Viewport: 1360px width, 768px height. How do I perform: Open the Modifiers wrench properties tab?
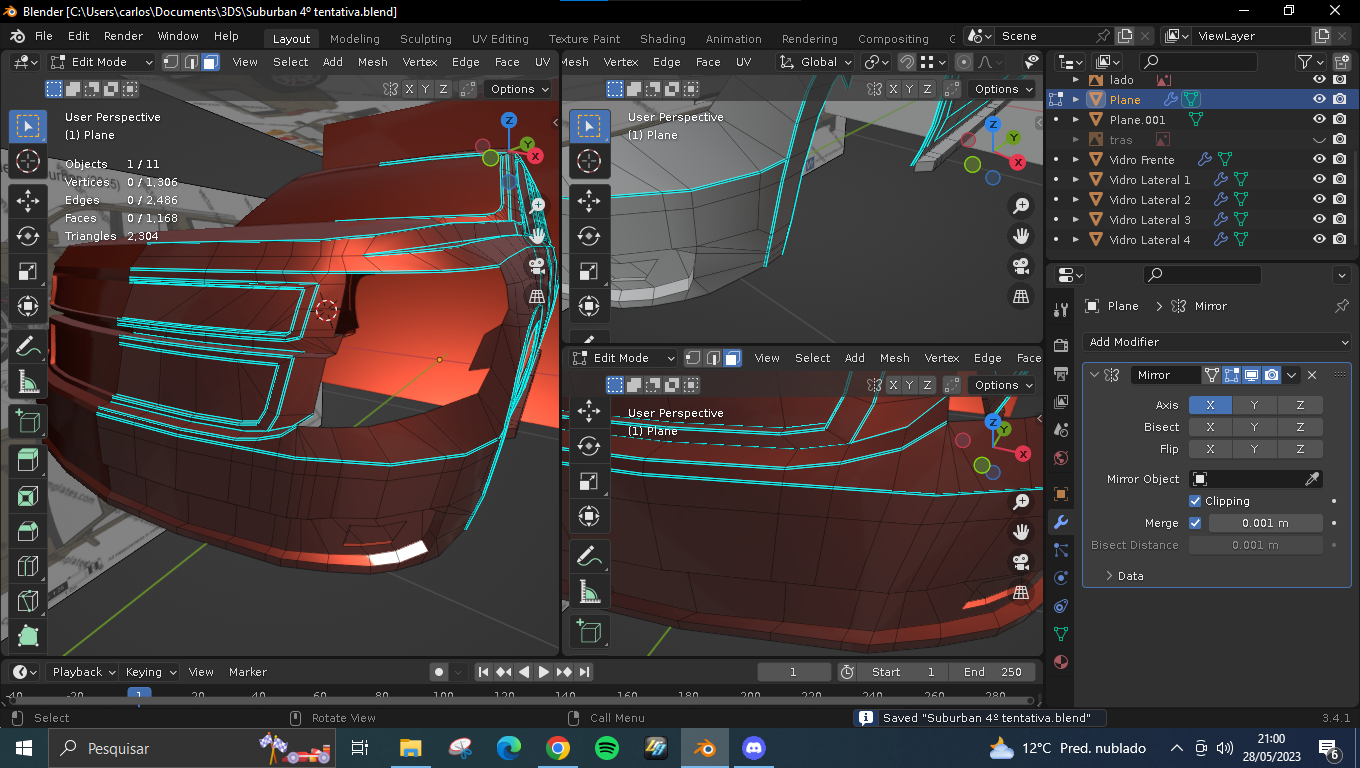[1061, 522]
